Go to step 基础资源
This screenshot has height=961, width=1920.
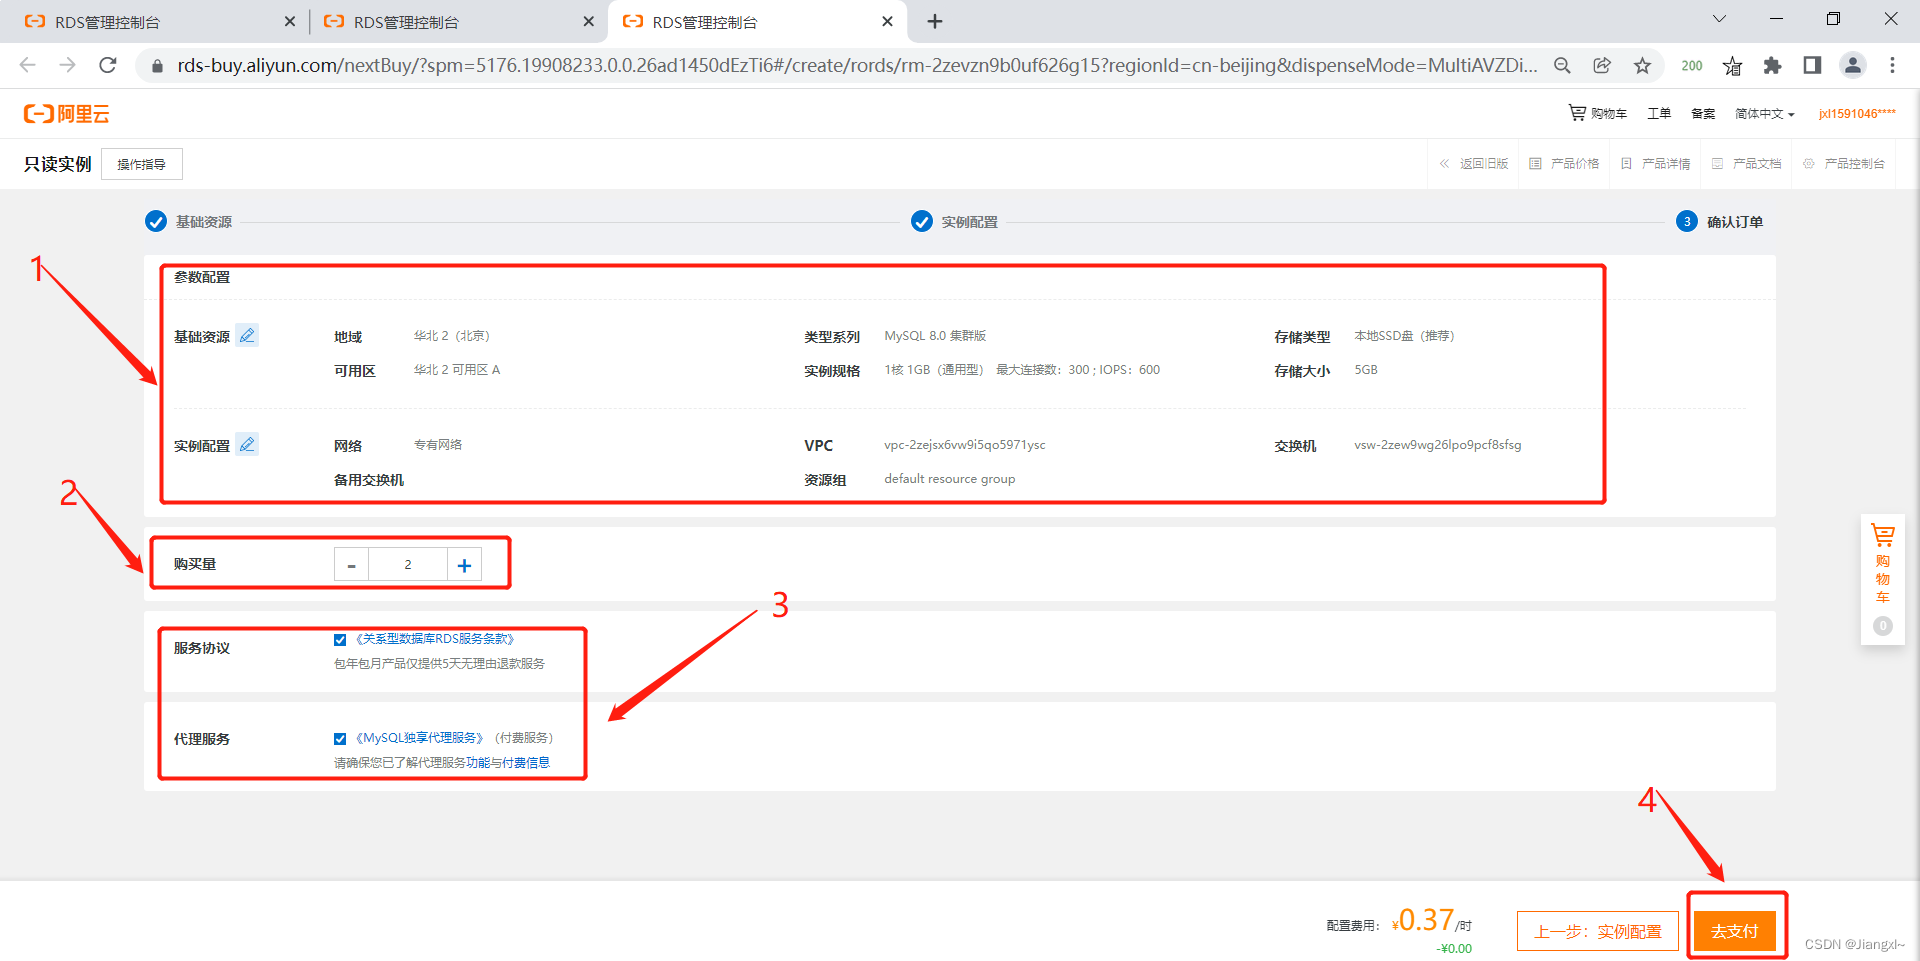tap(189, 221)
